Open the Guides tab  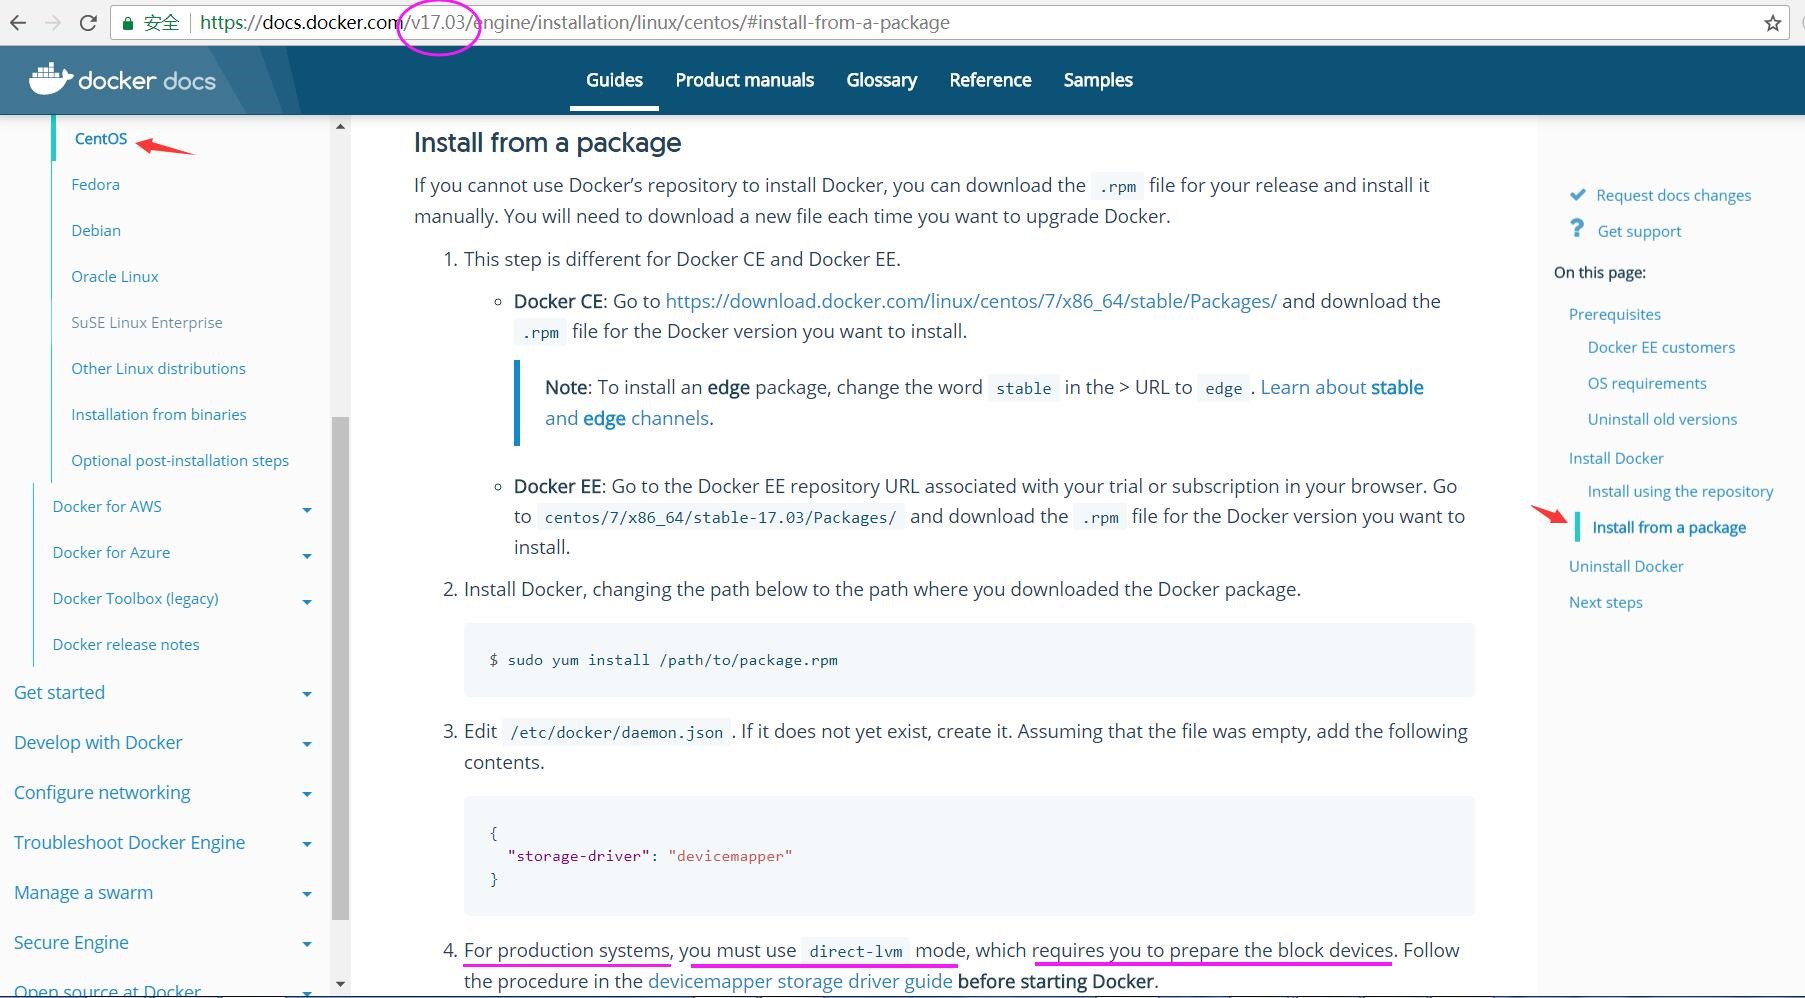click(x=614, y=80)
